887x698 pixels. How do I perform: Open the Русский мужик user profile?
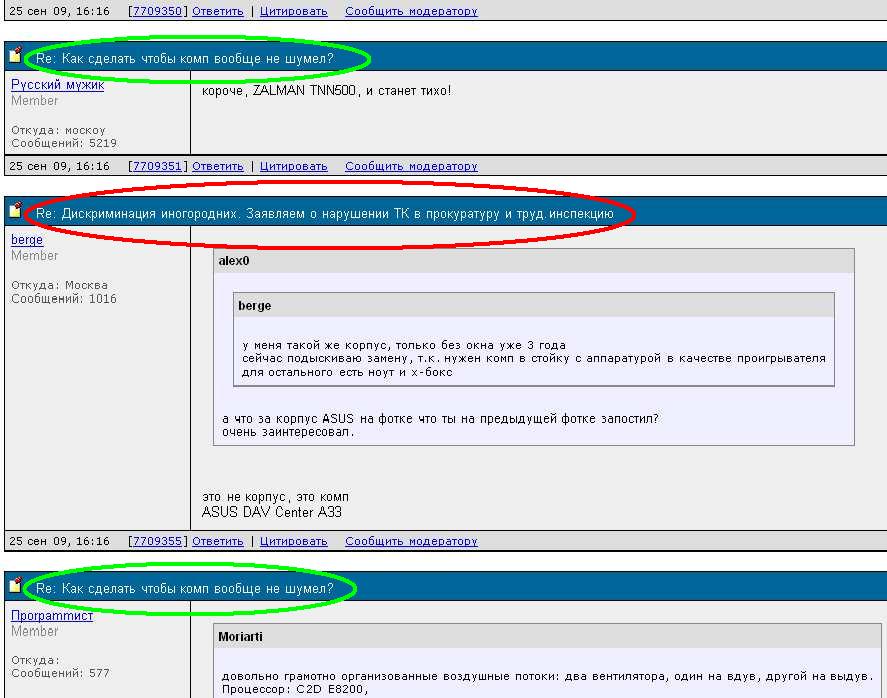[57, 85]
